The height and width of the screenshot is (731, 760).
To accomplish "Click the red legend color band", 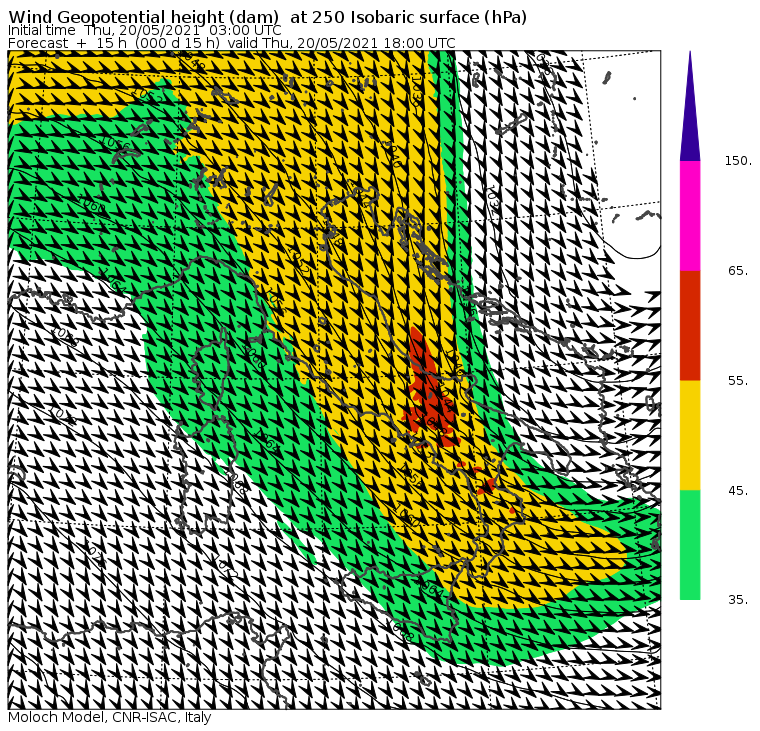I will 690,326.
